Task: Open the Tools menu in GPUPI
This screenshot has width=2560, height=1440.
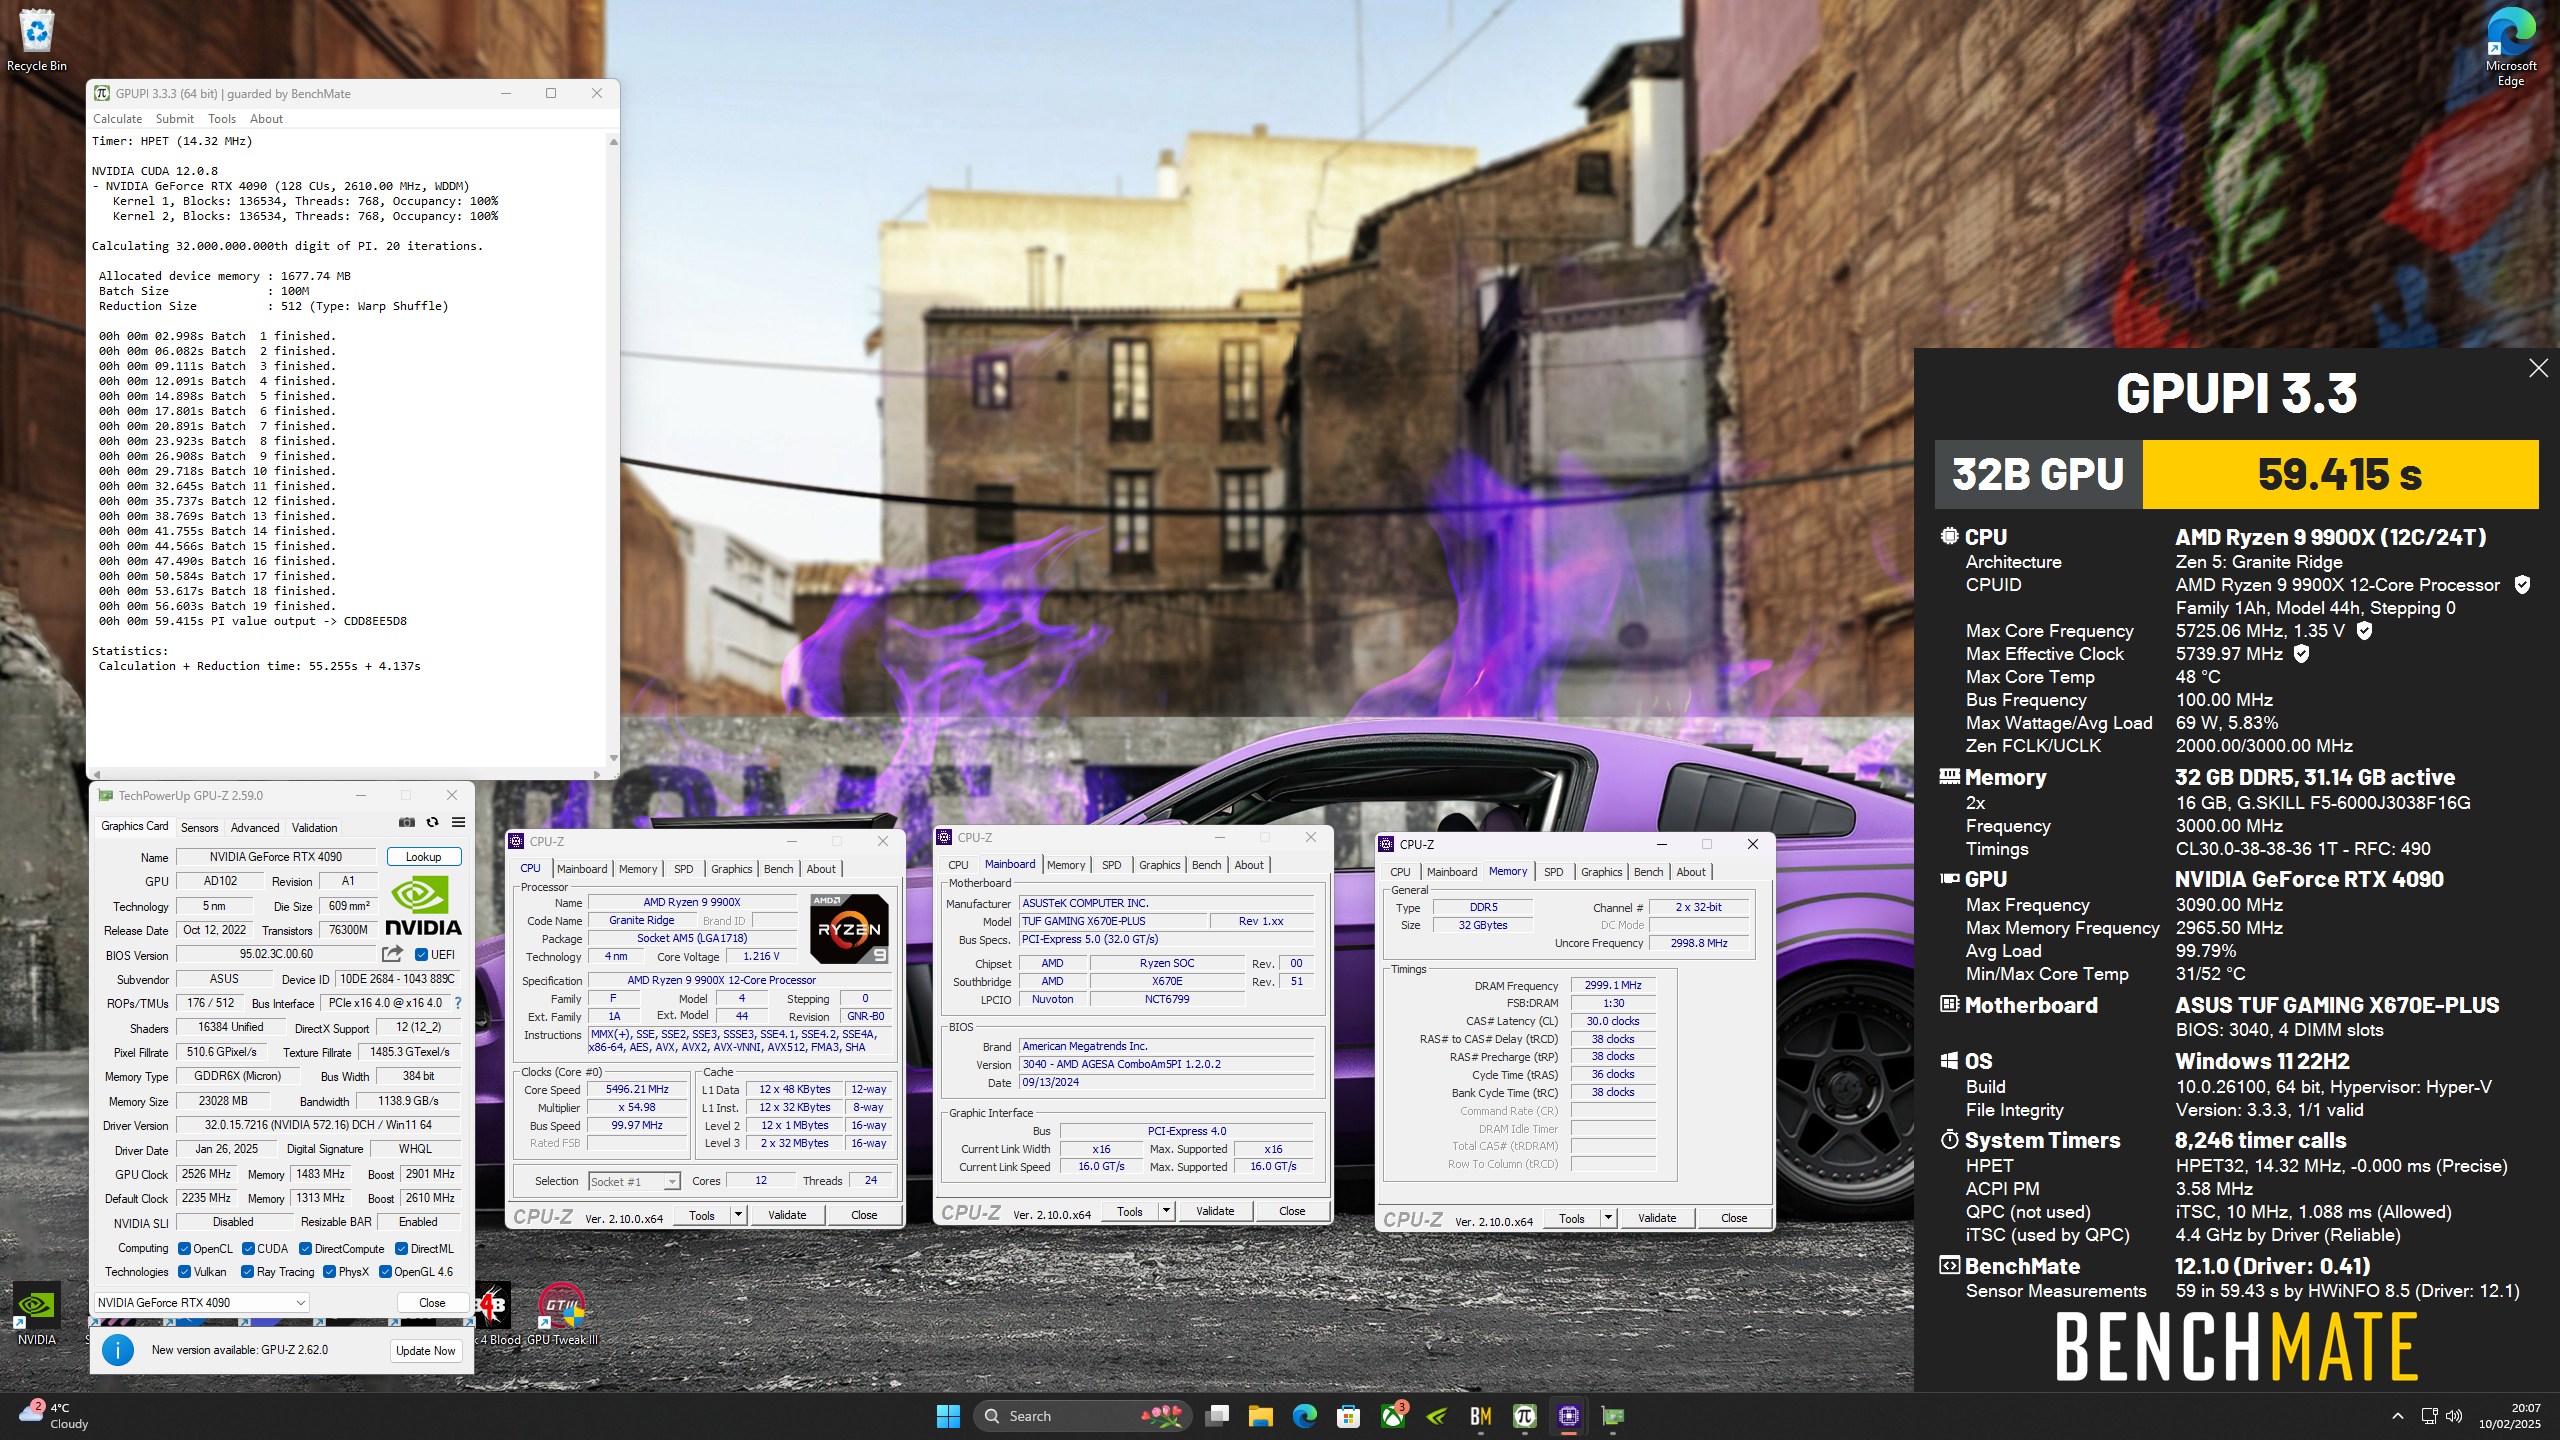Action: click(222, 118)
